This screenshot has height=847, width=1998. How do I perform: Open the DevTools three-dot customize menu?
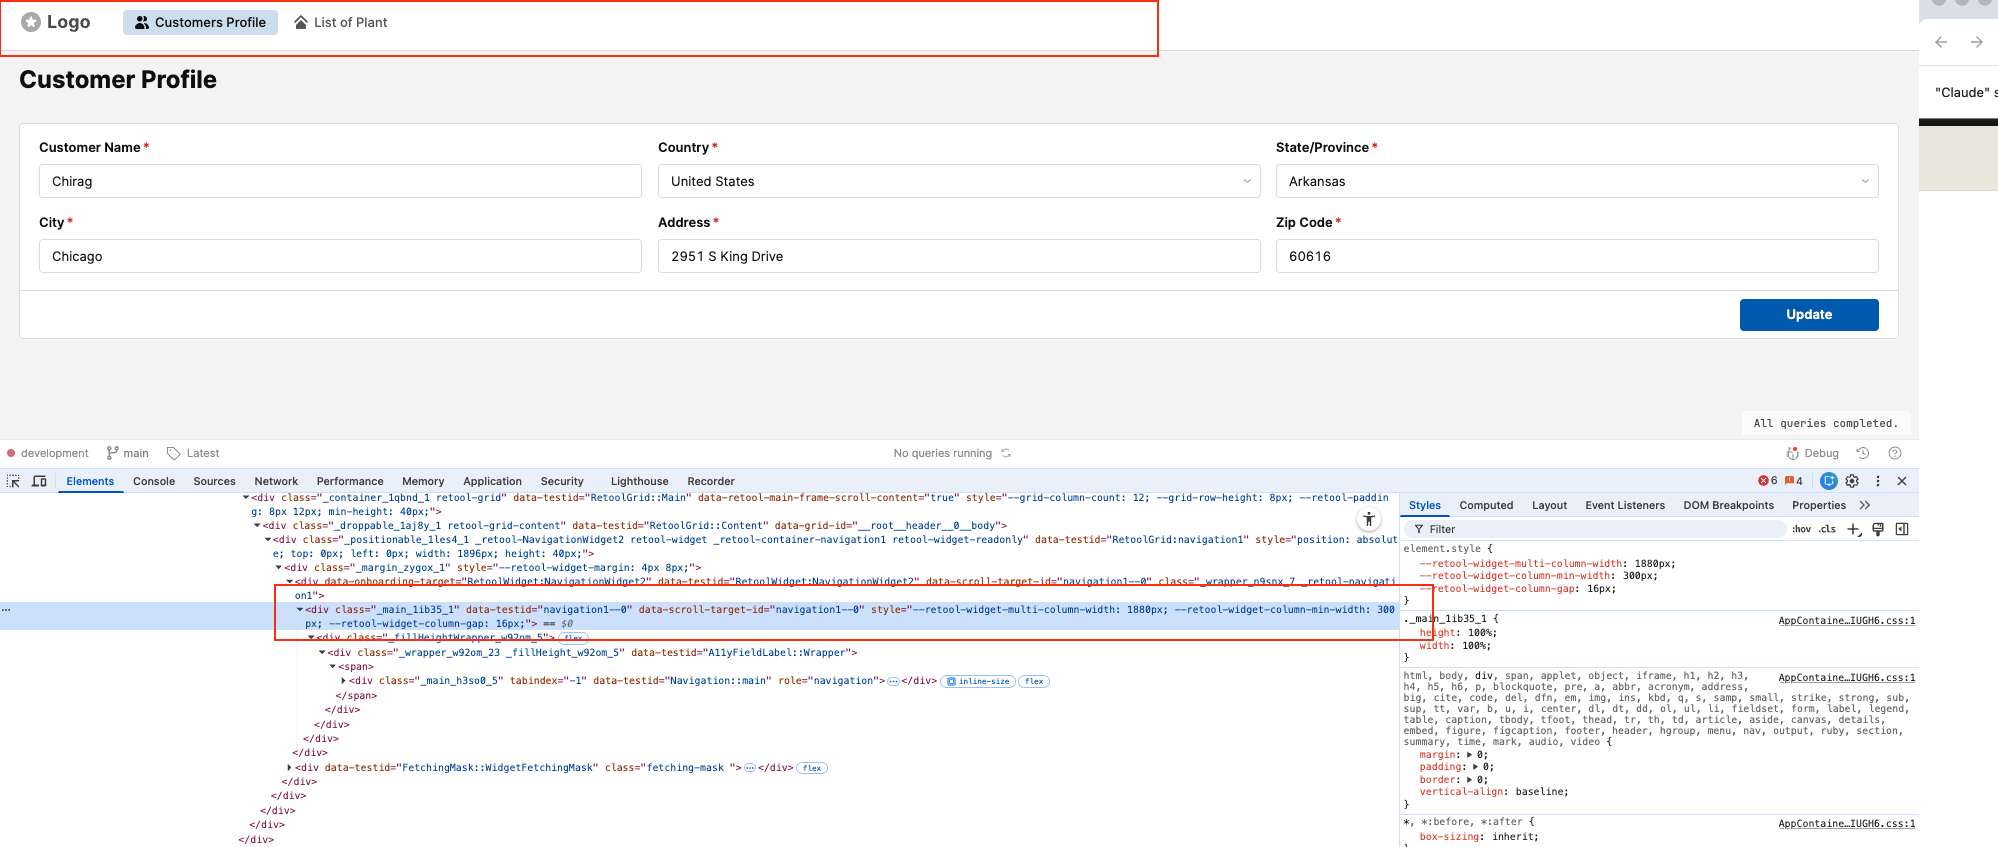[1878, 481]
